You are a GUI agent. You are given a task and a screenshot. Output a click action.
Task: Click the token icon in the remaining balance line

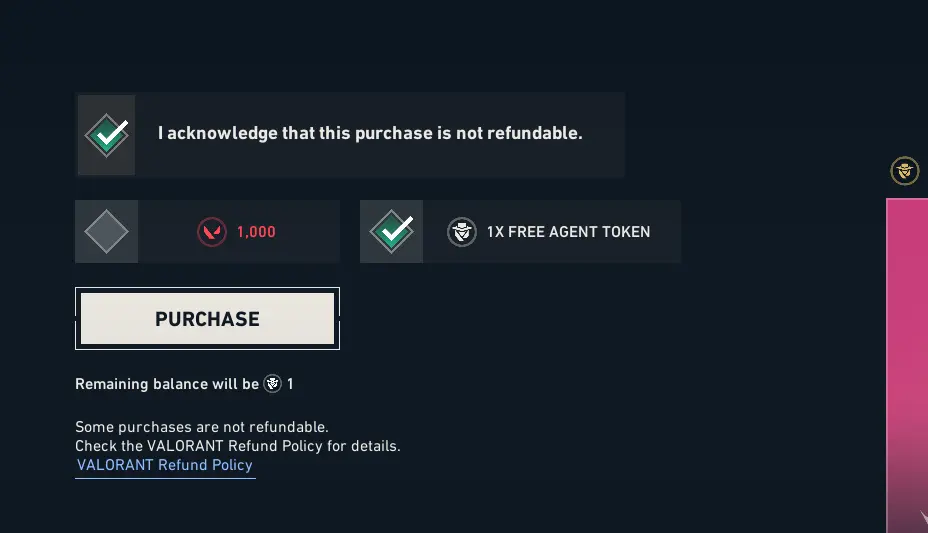pyautogui.click(x=273, y=384)
